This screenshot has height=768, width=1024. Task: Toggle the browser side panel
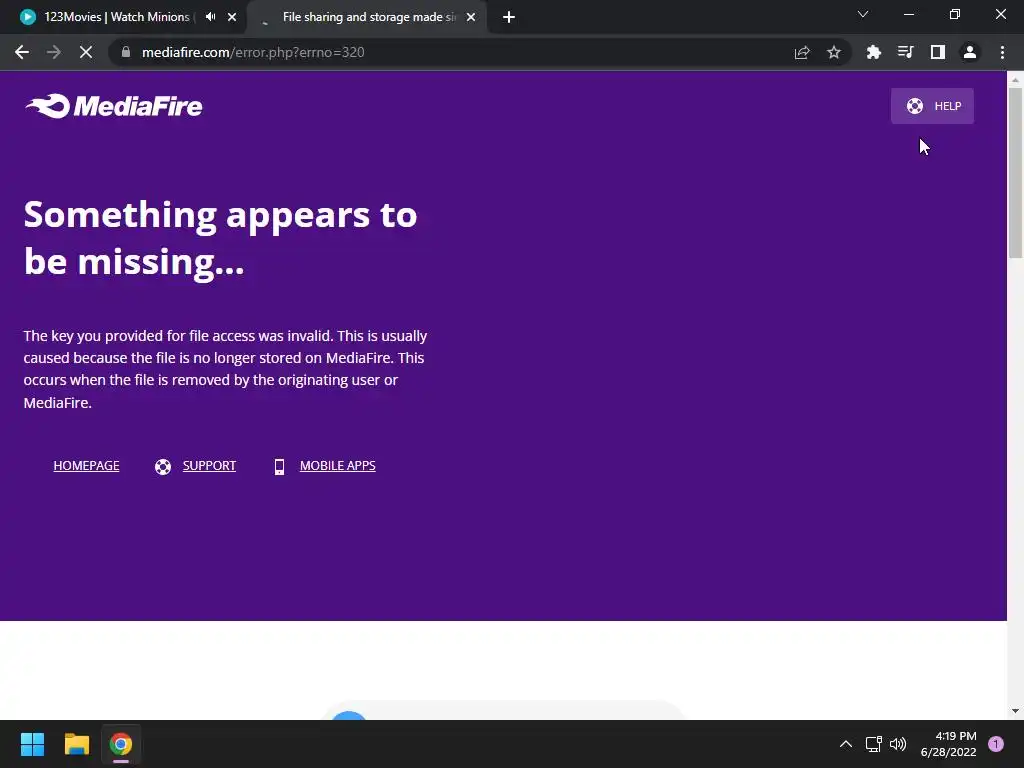tap(938, 52)
